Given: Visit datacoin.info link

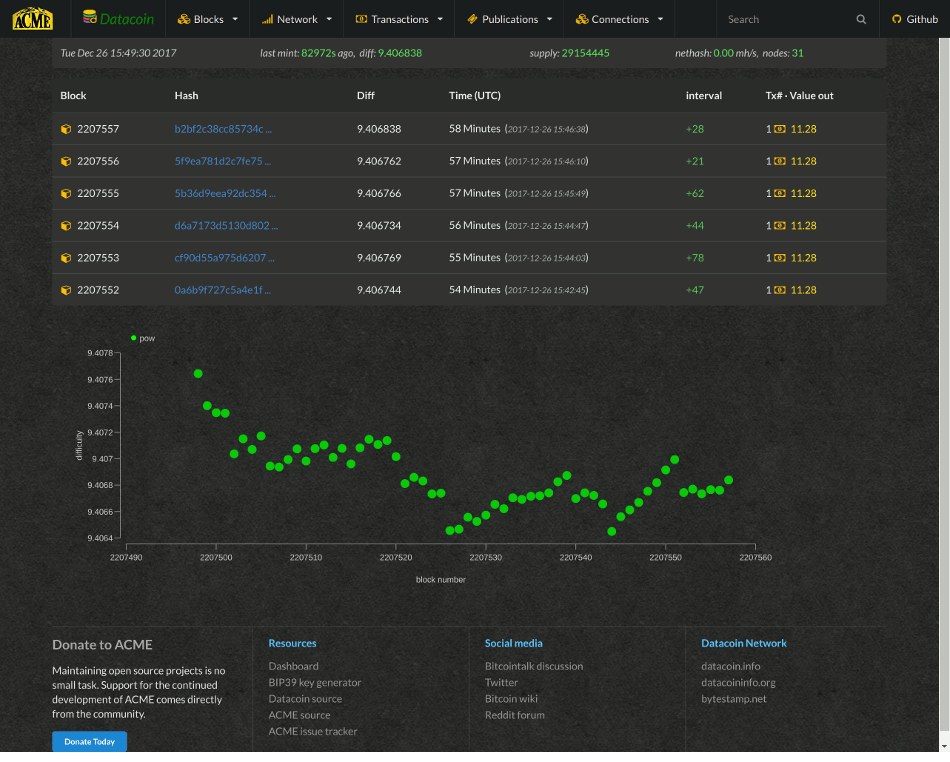Looking at the screenshot, I should click(731, 666).
